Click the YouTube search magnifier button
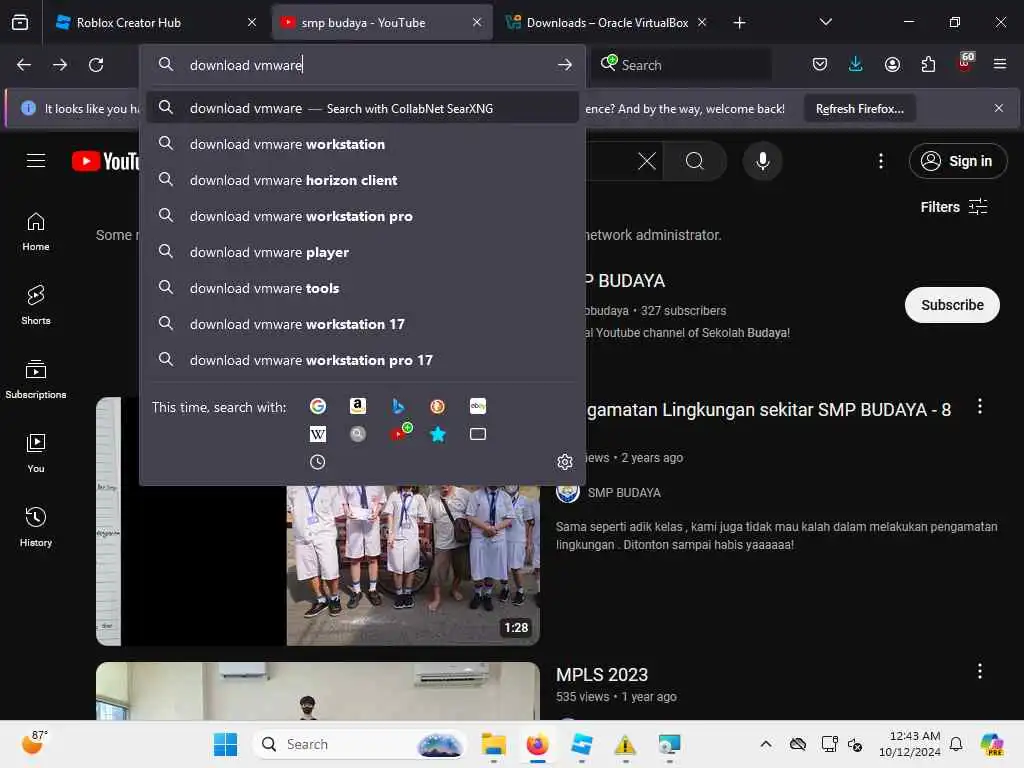The height and width of the screenshot is (768, 1024). click(695, 161)
